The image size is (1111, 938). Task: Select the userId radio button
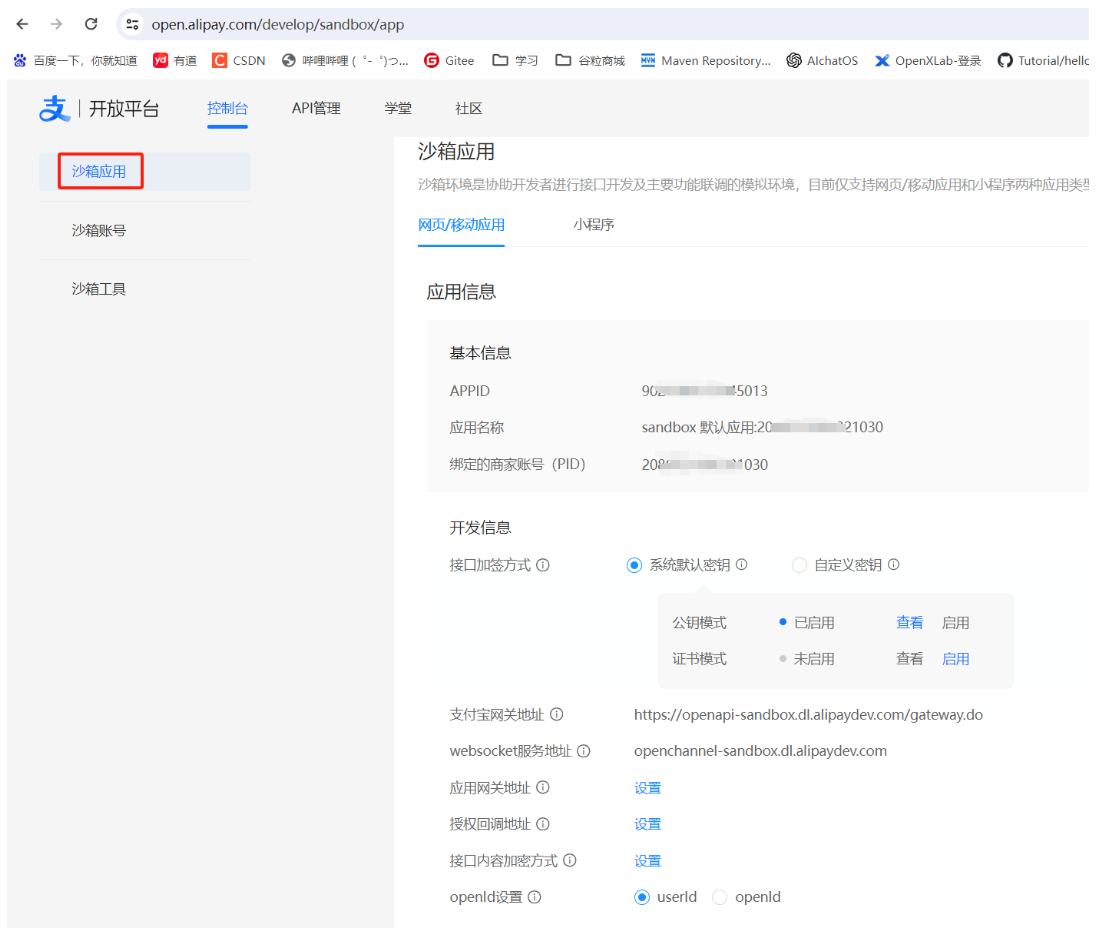[642, 898]
